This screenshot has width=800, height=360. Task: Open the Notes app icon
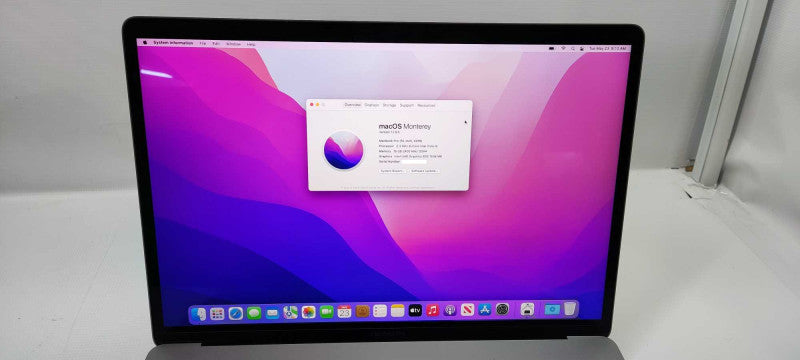point(397,311)
